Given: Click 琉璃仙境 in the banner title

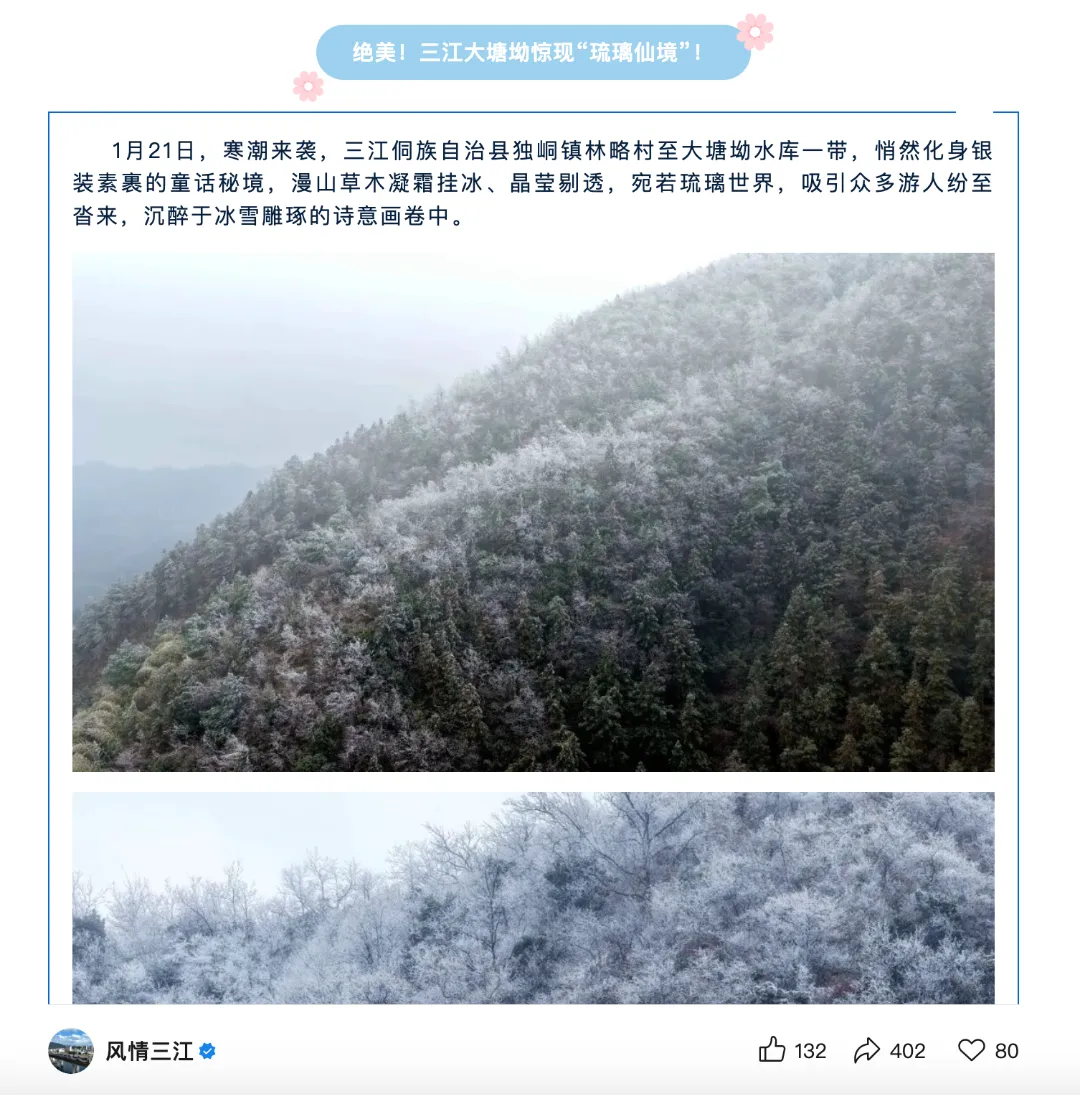Looking at the screenshot, I should pyautogui.click(x=633, y=52).
